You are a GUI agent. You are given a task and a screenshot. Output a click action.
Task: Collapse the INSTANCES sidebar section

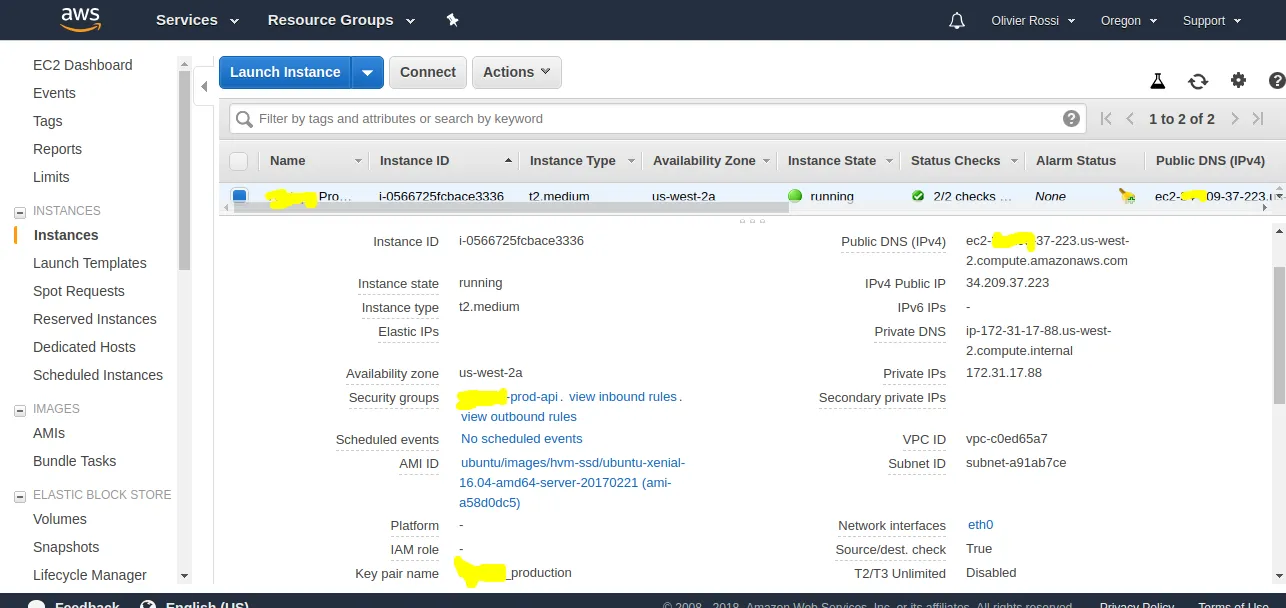[19, 212]
